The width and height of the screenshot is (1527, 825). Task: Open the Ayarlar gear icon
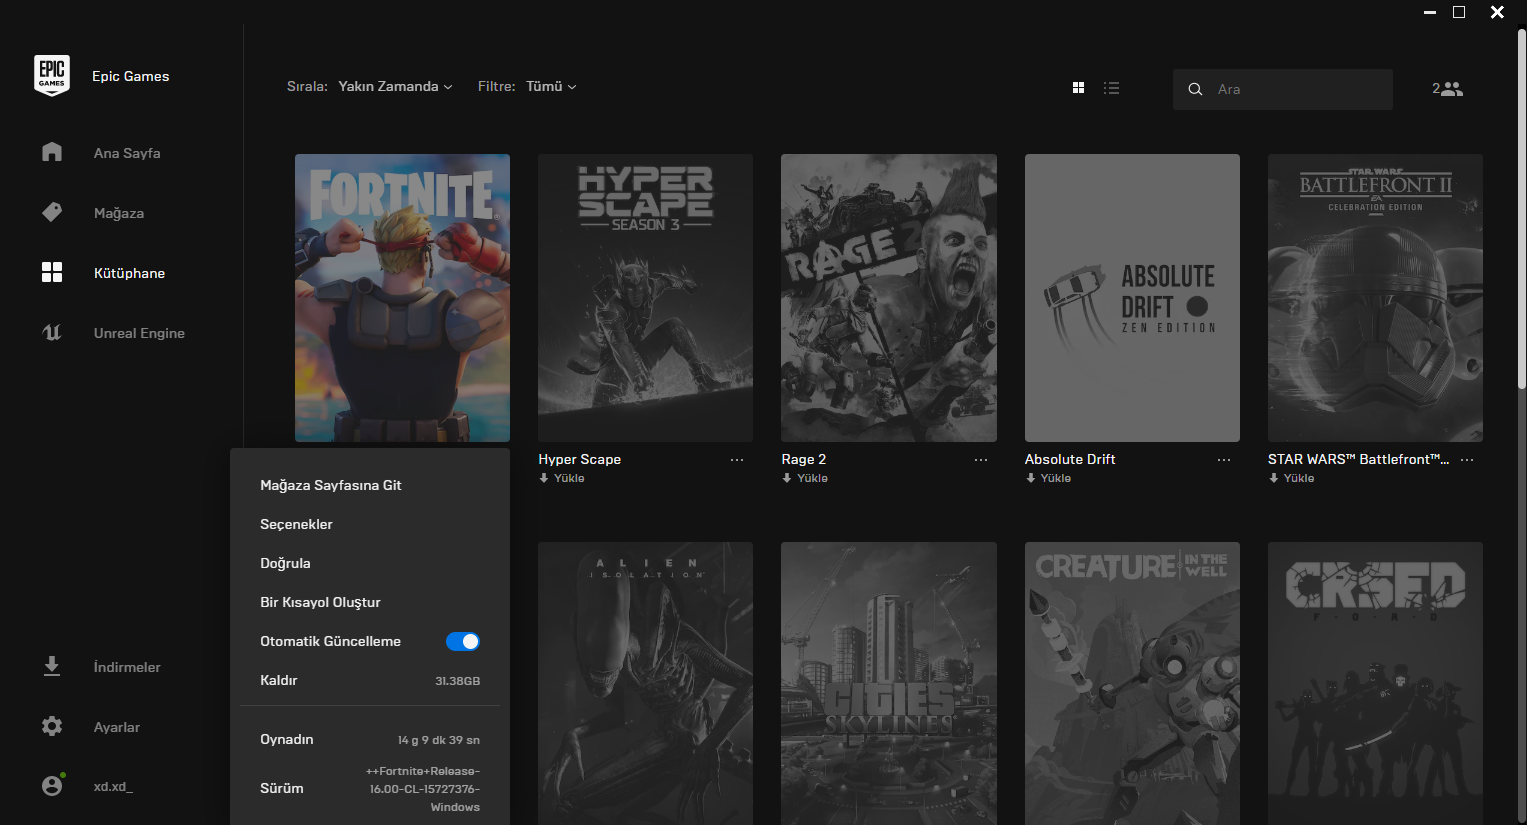[52, 726]
